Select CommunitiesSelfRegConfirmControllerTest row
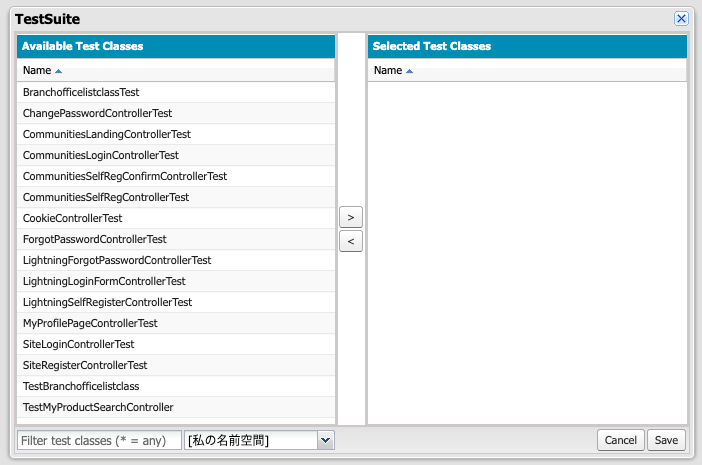702x465 pixels. (176, 176)
